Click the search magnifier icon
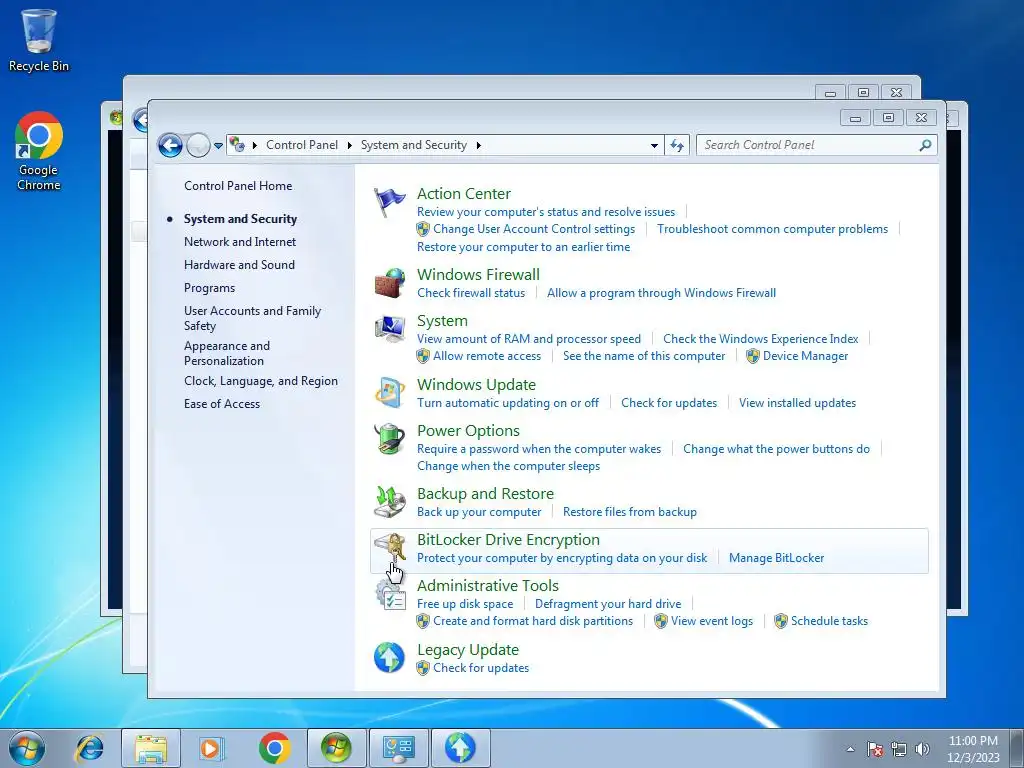Screen dimensions: 1024x768 pyautogui.click(x=925, y=145)
